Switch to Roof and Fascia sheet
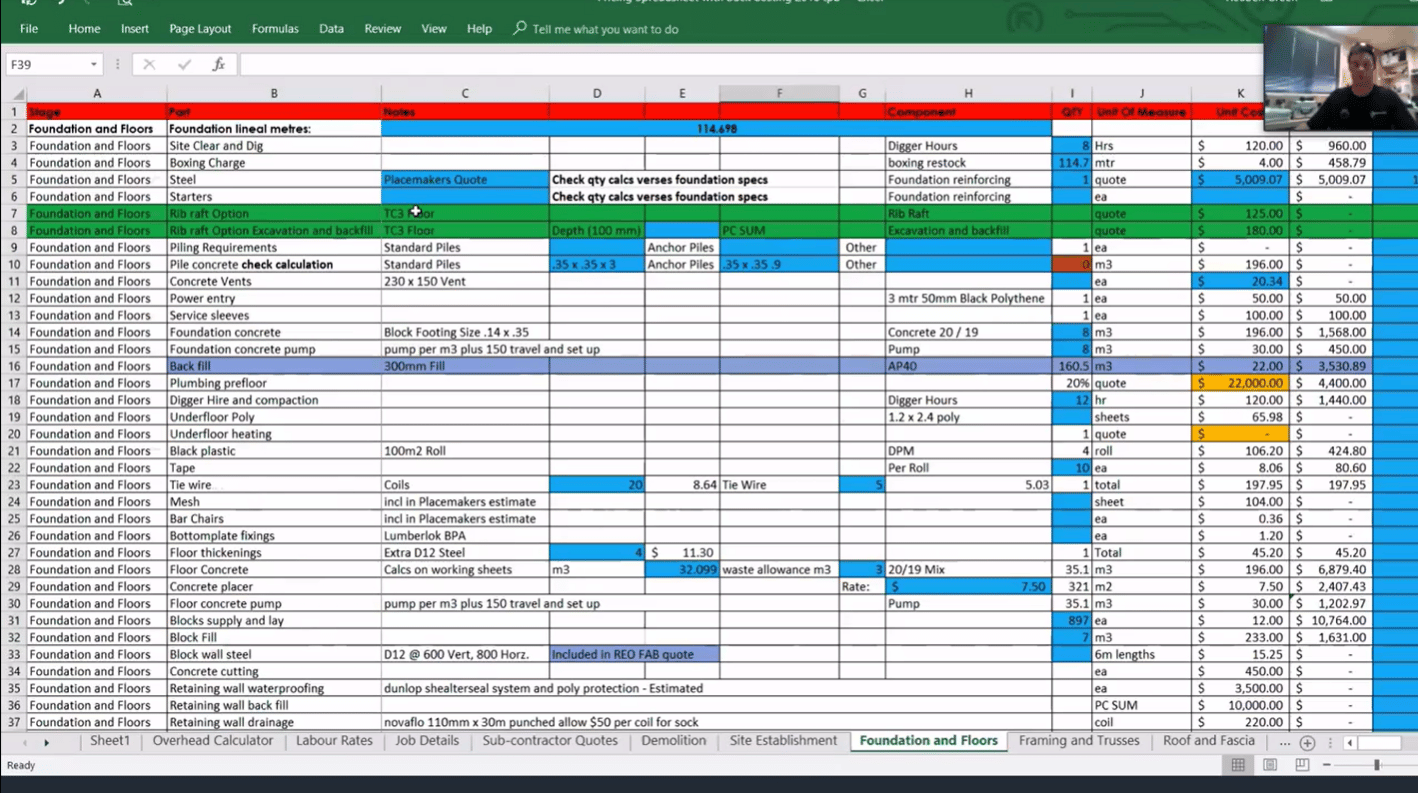This screenshot has width=1418, height=793. [1209, 741]
